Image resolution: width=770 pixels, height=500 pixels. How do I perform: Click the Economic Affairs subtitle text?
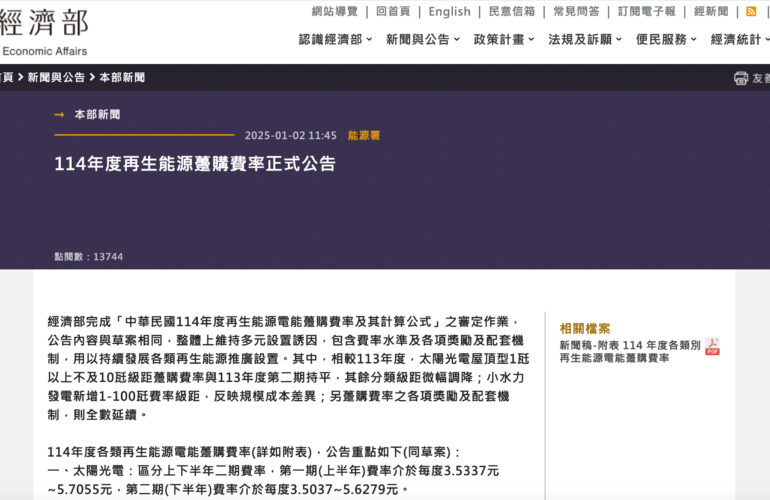[44, 51]
